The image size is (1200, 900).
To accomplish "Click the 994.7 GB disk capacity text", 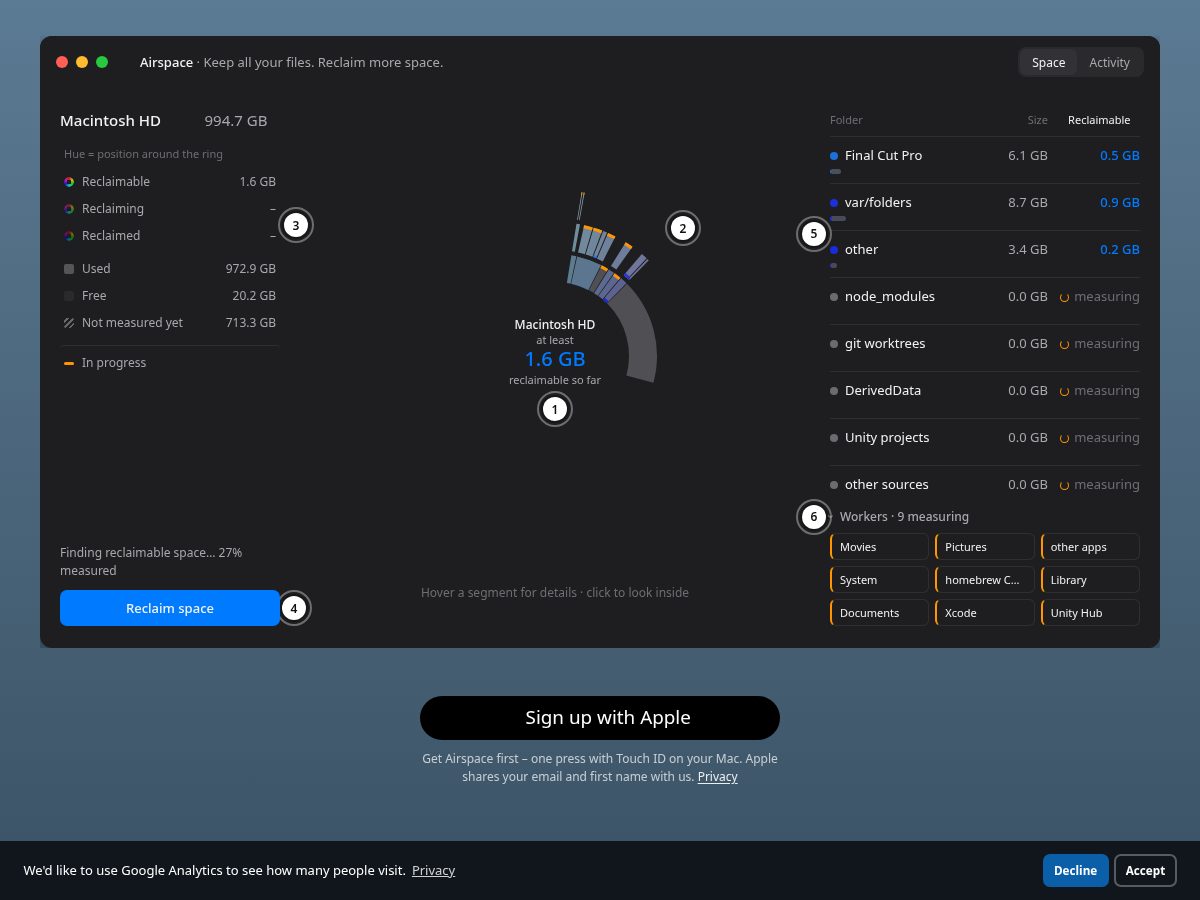I will pos(236,121).
